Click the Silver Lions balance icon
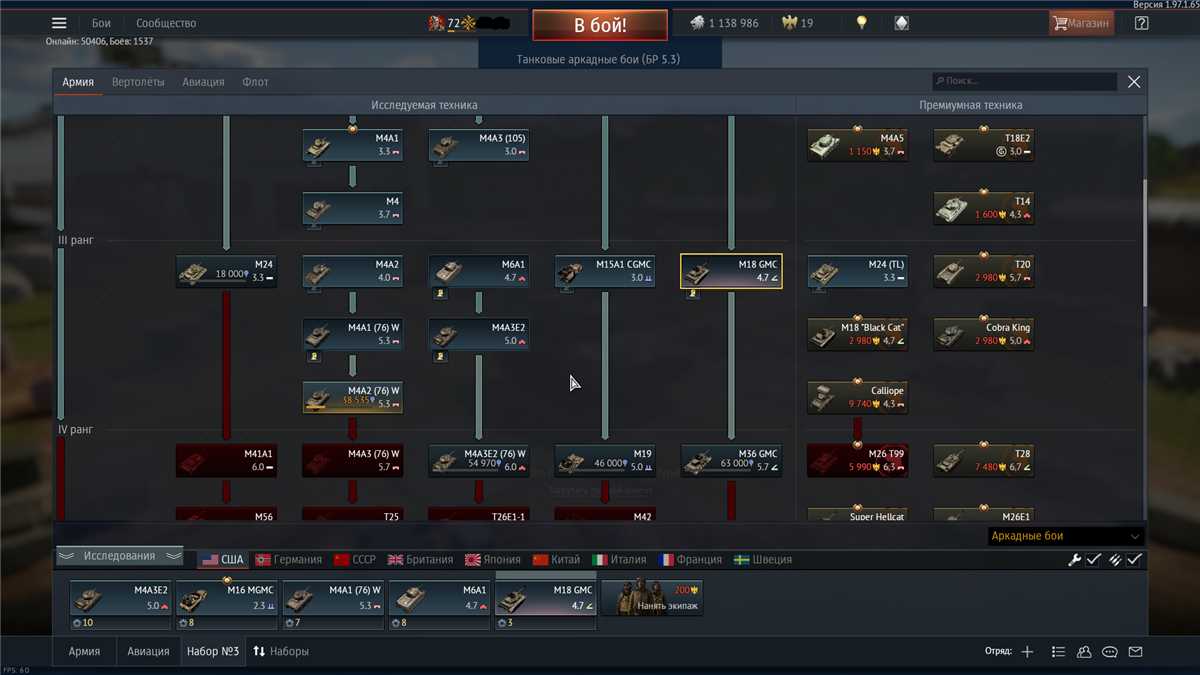 pos(697,23)
